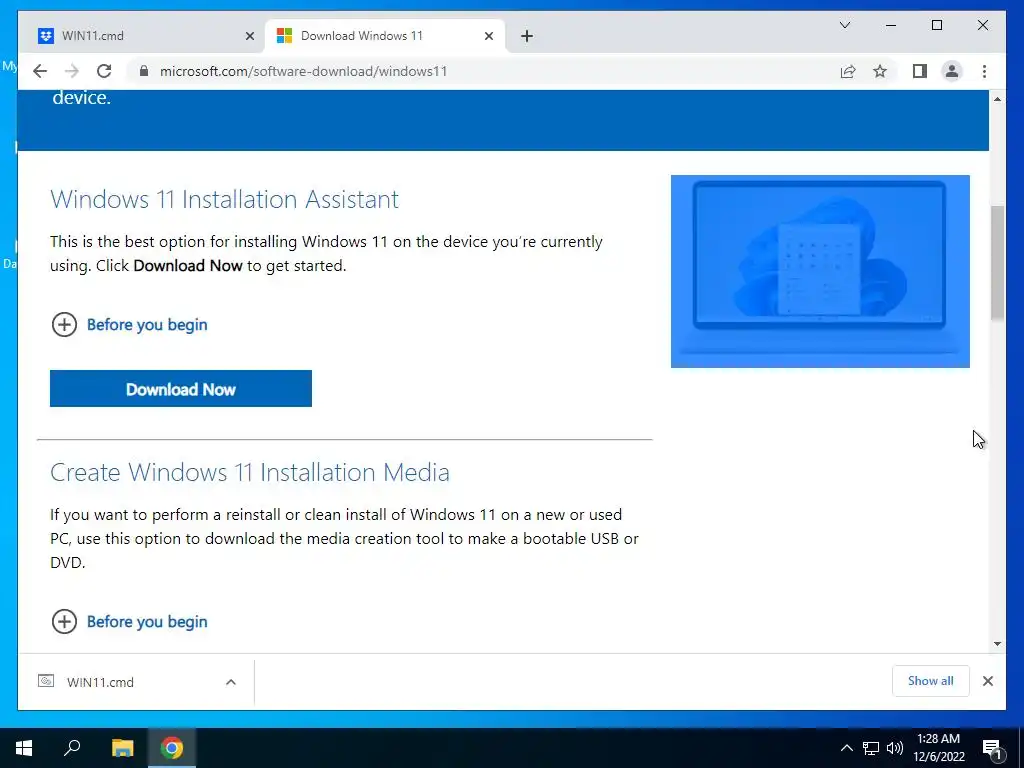This screenshot has width=1024, height=768.
Task: Reload the page with the refresh icon
Action: 104,71
